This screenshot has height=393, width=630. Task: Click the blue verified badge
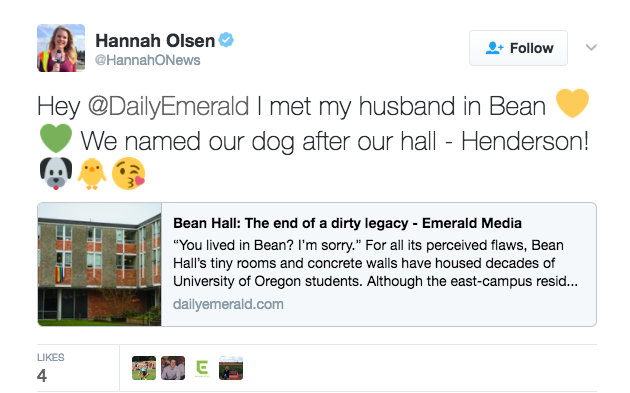click(x=226, y=40)
